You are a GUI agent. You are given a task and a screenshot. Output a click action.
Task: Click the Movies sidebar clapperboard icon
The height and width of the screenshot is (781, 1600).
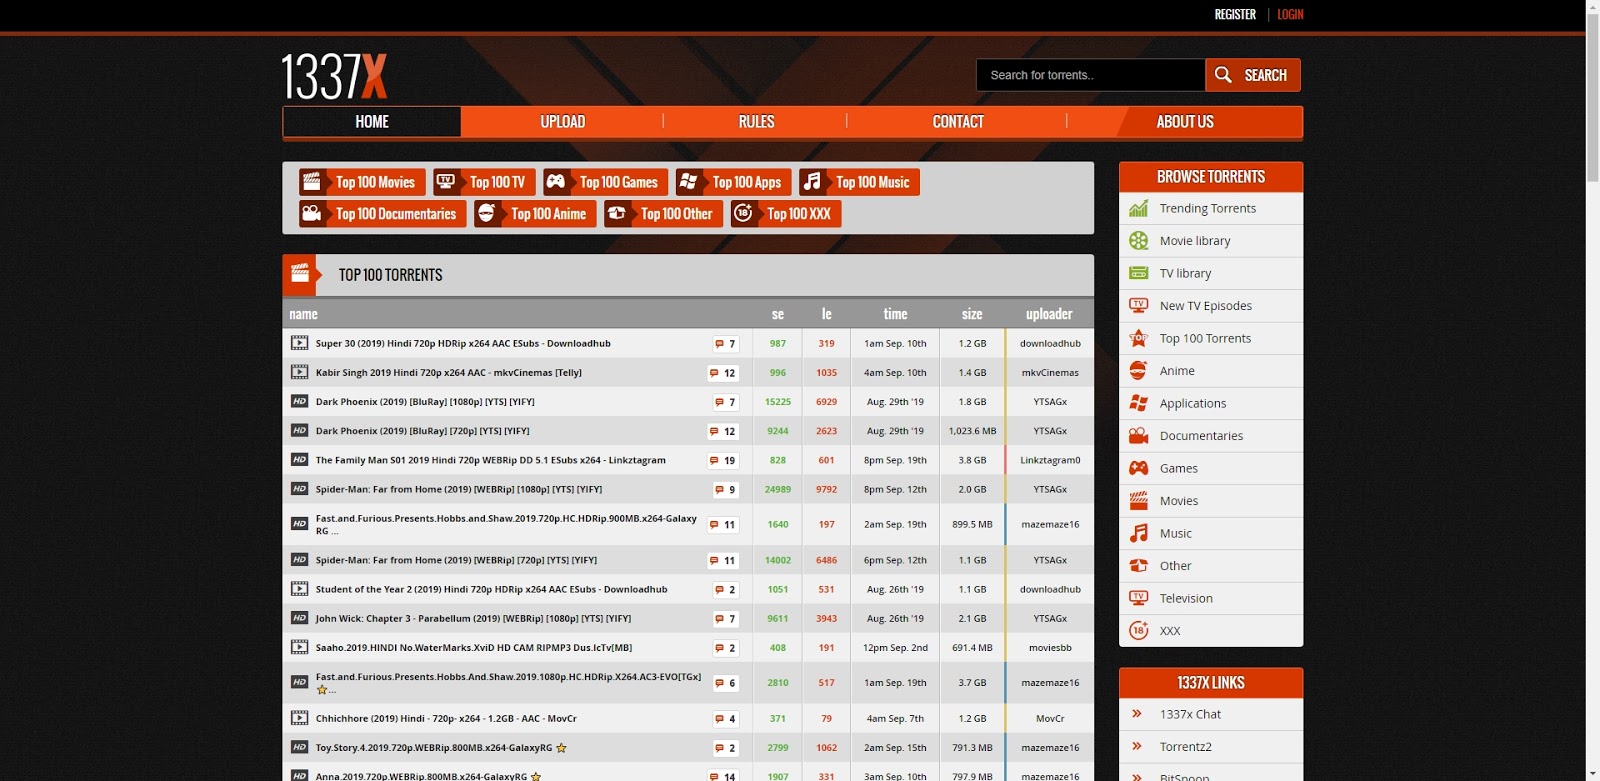[x=1138, y=500]
